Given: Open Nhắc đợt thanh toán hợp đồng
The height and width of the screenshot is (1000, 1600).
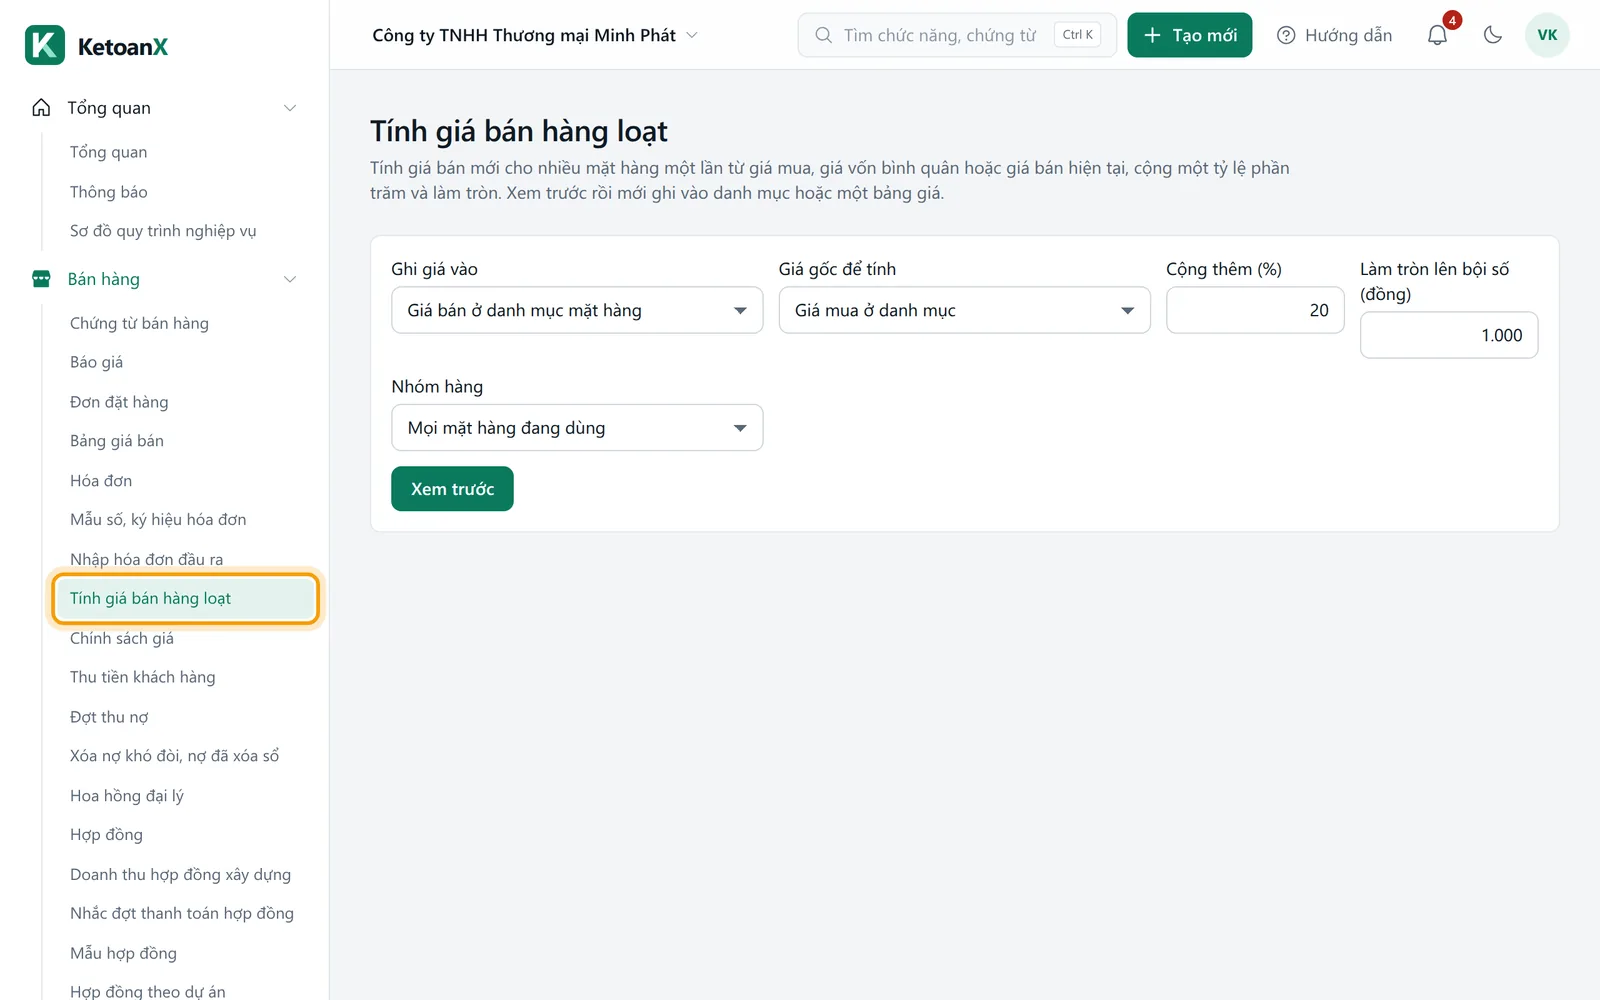Looking at the screenshot, I should [x=182, y=914].
